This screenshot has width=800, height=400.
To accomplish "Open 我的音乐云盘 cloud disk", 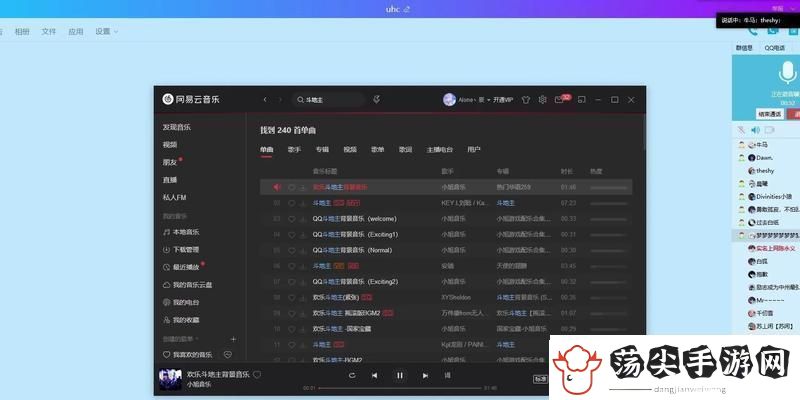I will pos(187,285).
